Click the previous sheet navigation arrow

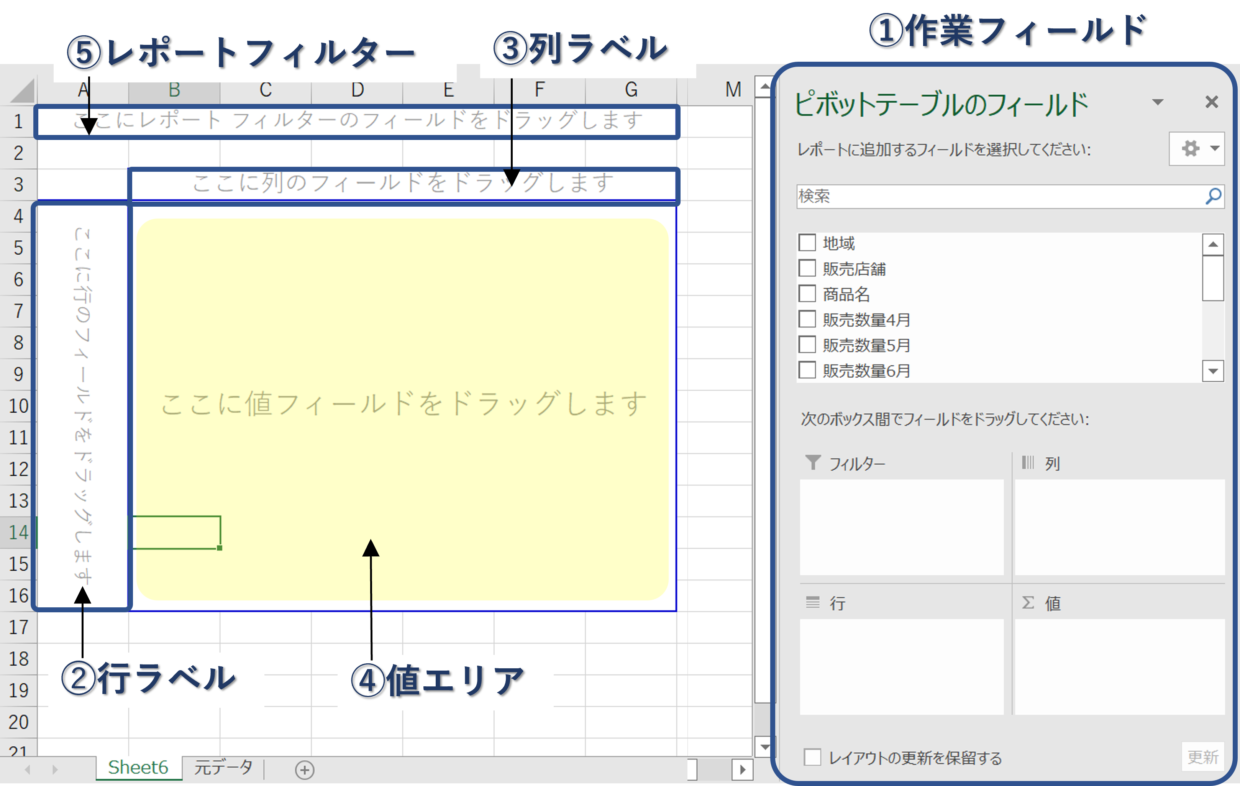(x=27, y=769)
